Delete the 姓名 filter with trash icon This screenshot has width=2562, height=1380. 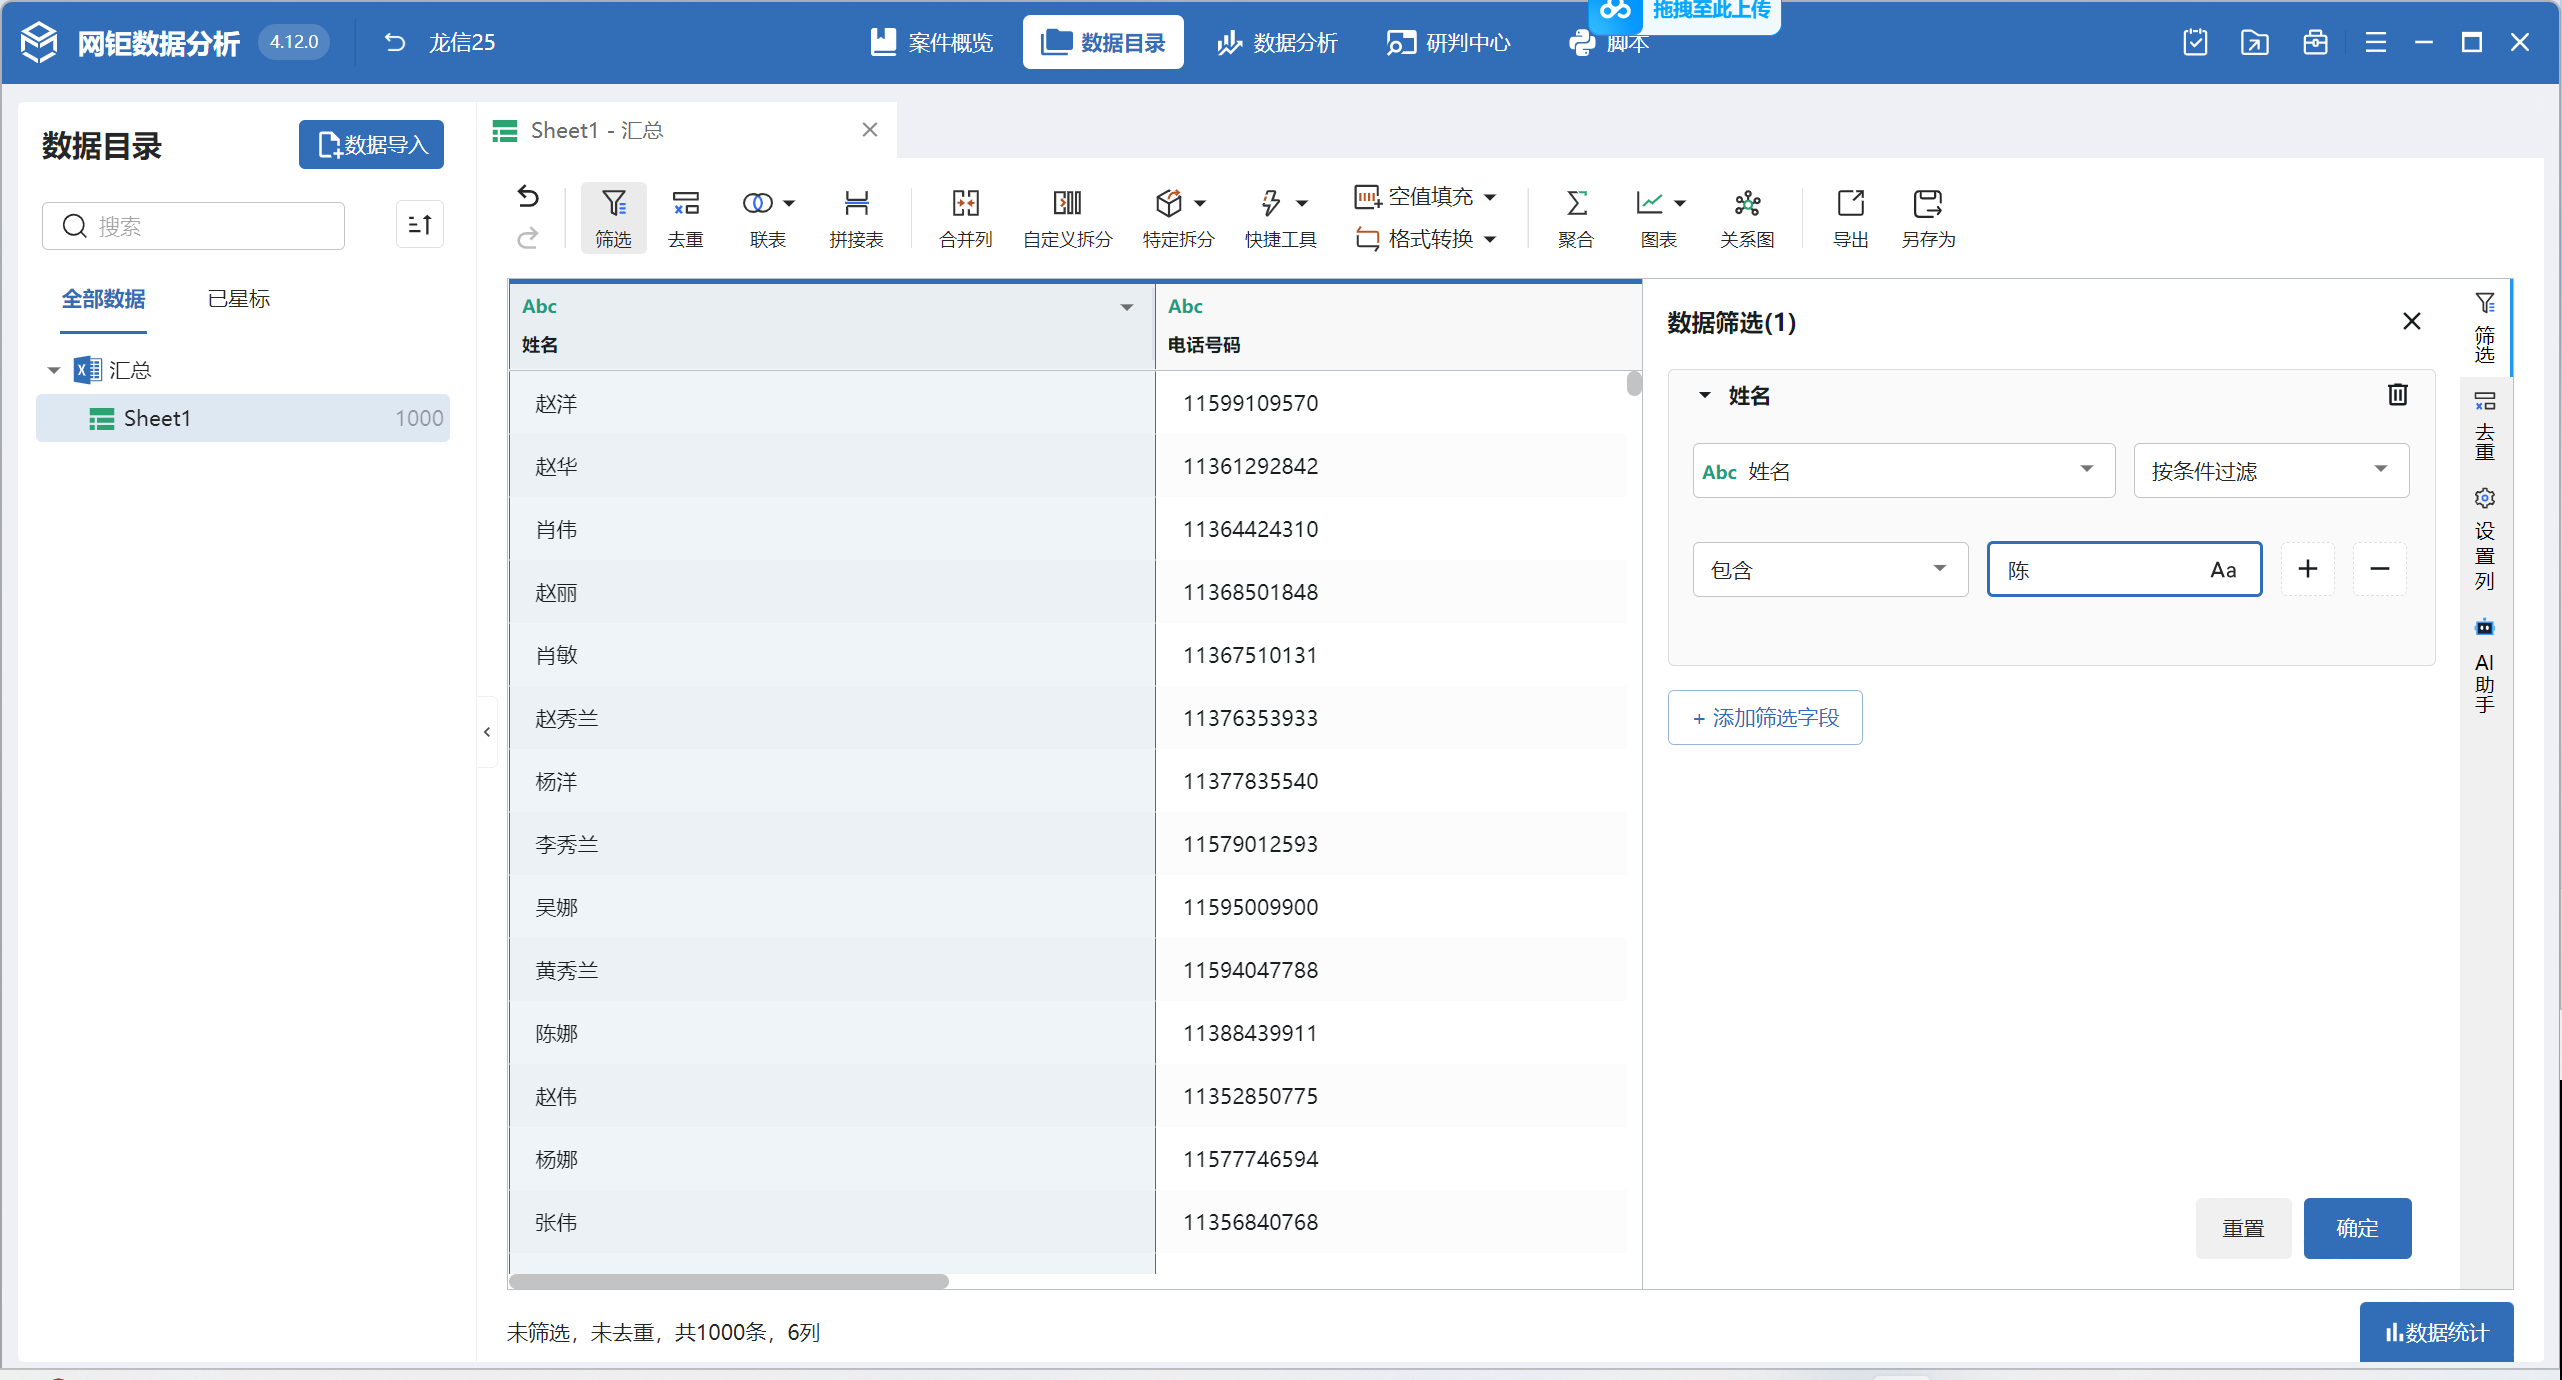click(x=2397, y=395)
